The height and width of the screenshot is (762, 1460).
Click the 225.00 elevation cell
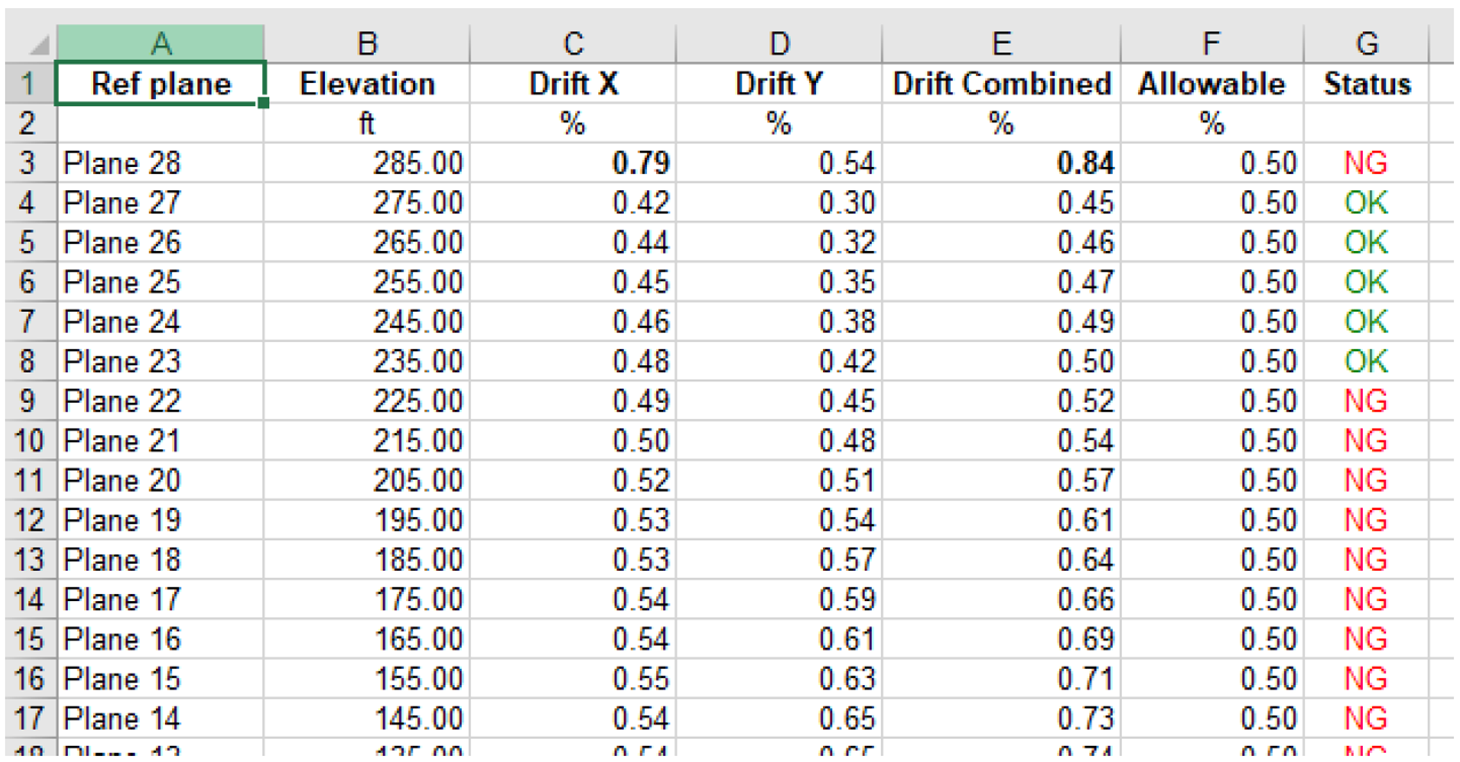click(367, 401)
